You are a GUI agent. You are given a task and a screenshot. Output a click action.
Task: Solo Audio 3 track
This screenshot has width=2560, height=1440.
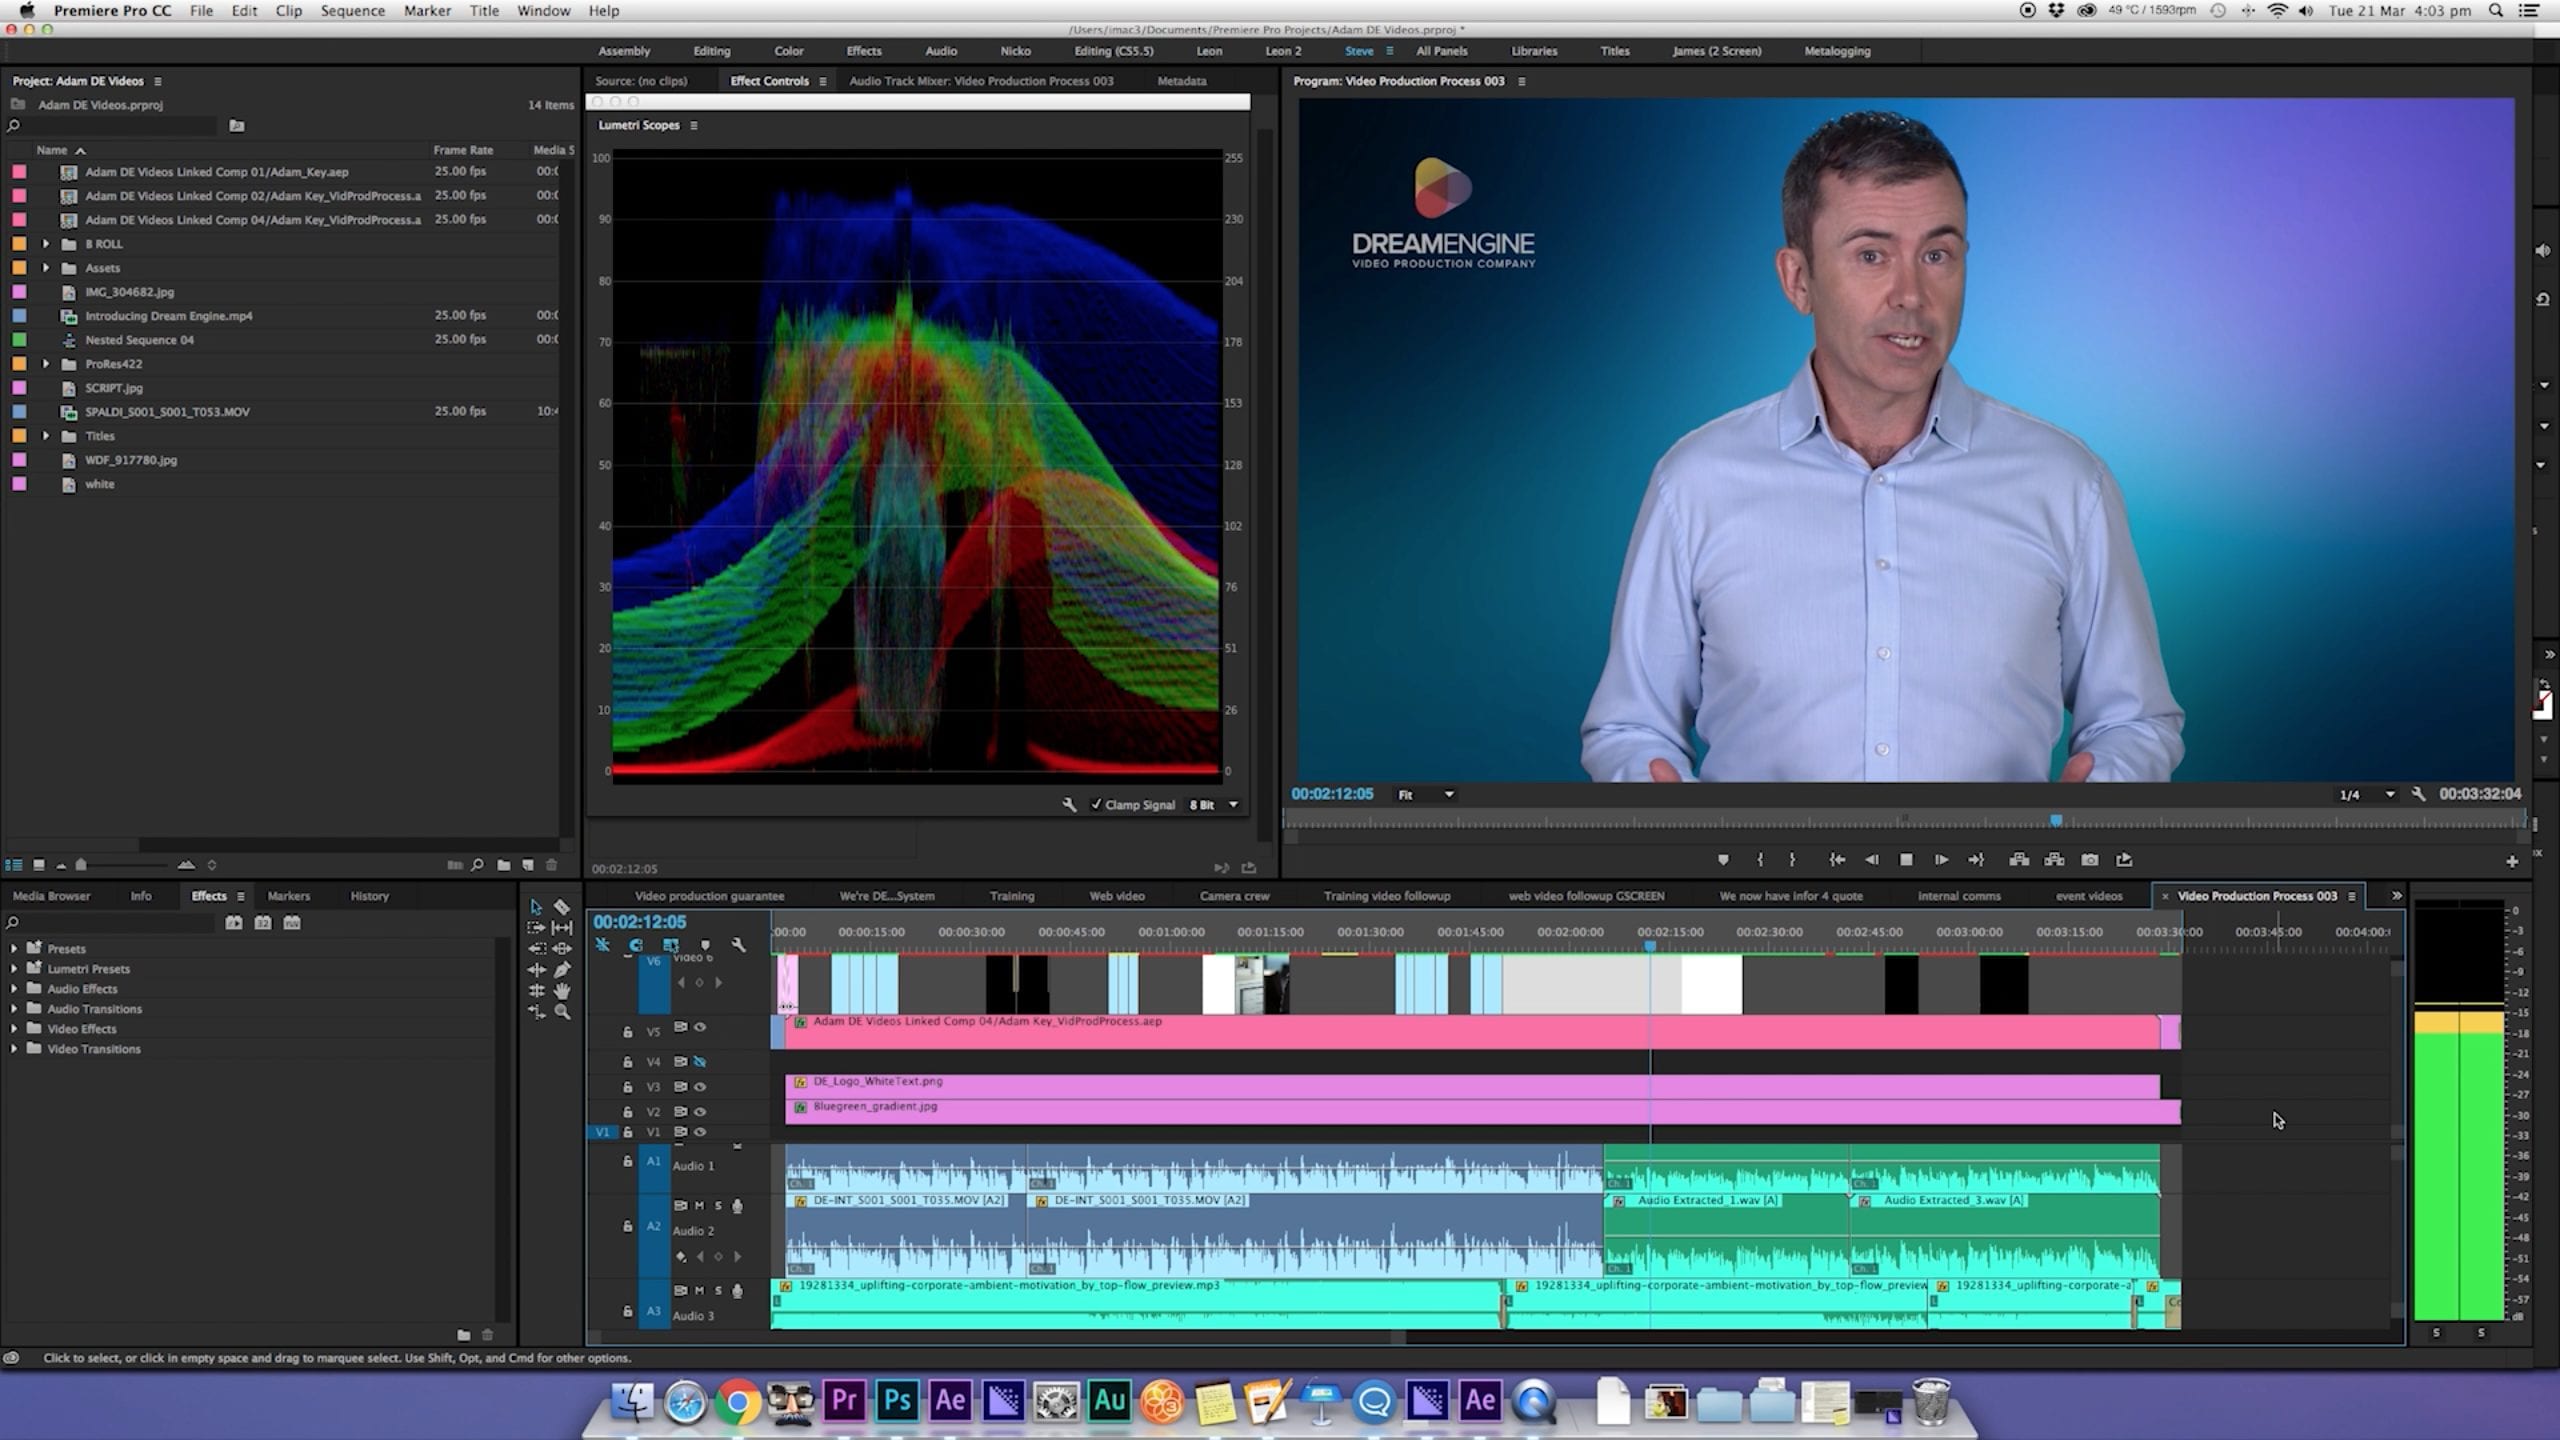pyautogui.click(x=718, y=1291)
